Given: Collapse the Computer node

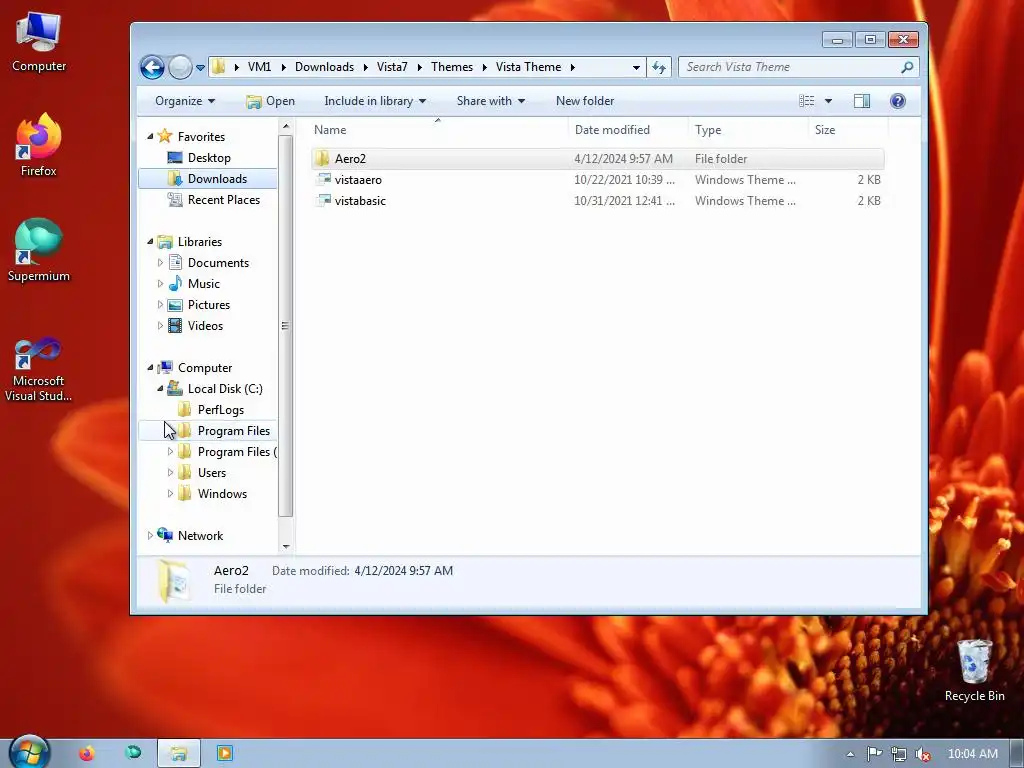Looking at the screenshot, I should click(150, 368).
